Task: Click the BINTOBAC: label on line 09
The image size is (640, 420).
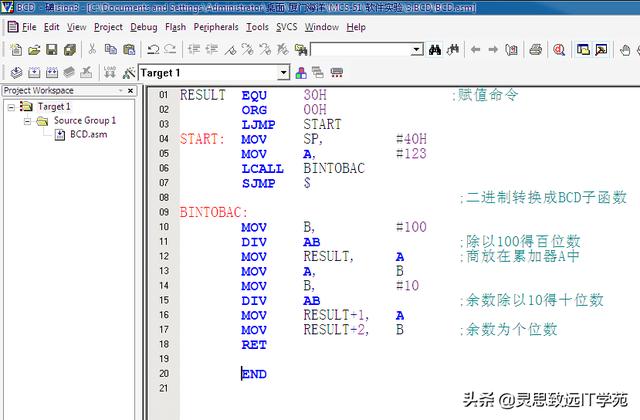Action: click(213, 212)
